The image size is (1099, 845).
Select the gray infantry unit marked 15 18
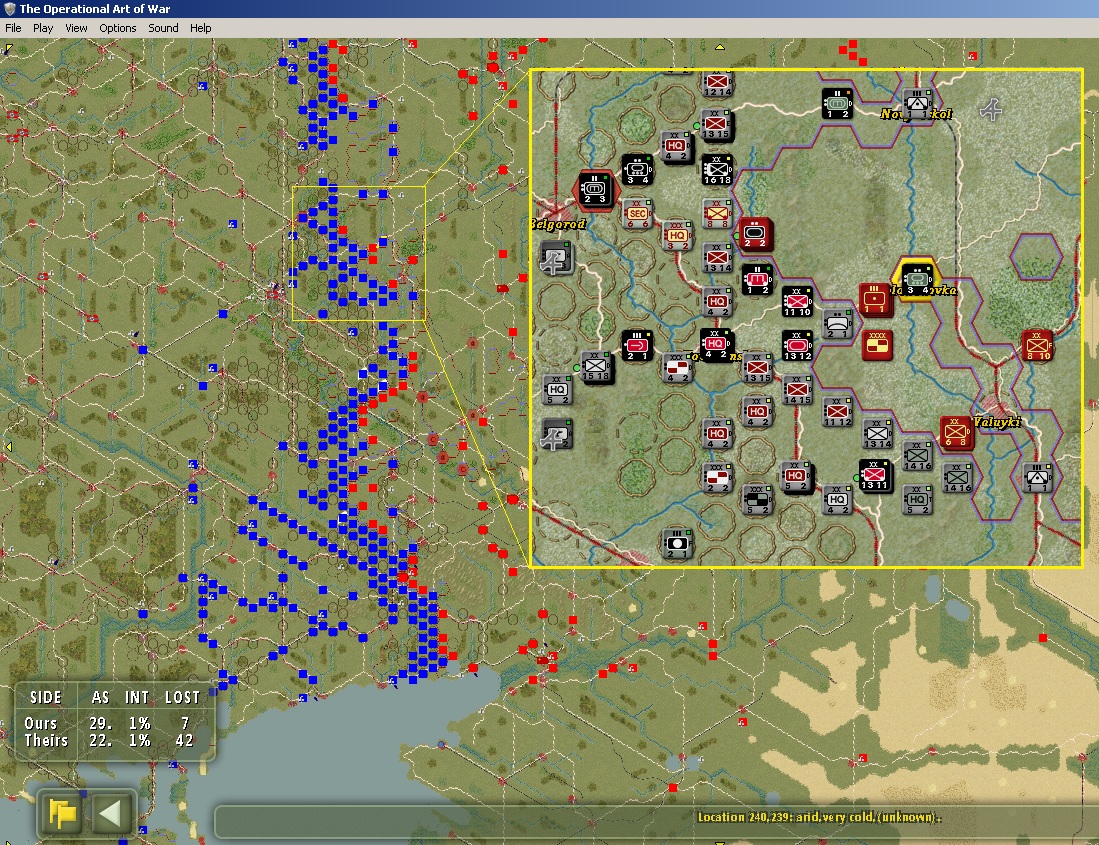[597, 365]
